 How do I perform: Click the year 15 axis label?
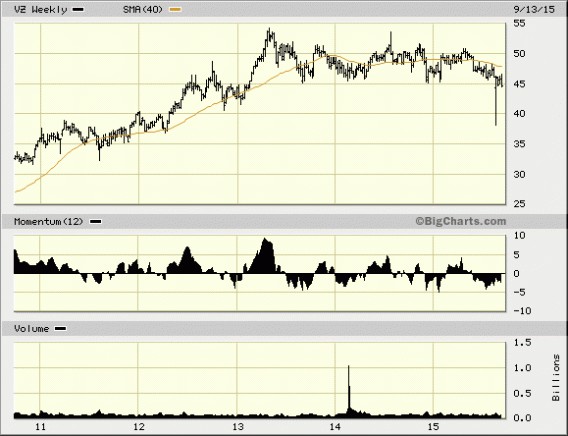point(433,426)
